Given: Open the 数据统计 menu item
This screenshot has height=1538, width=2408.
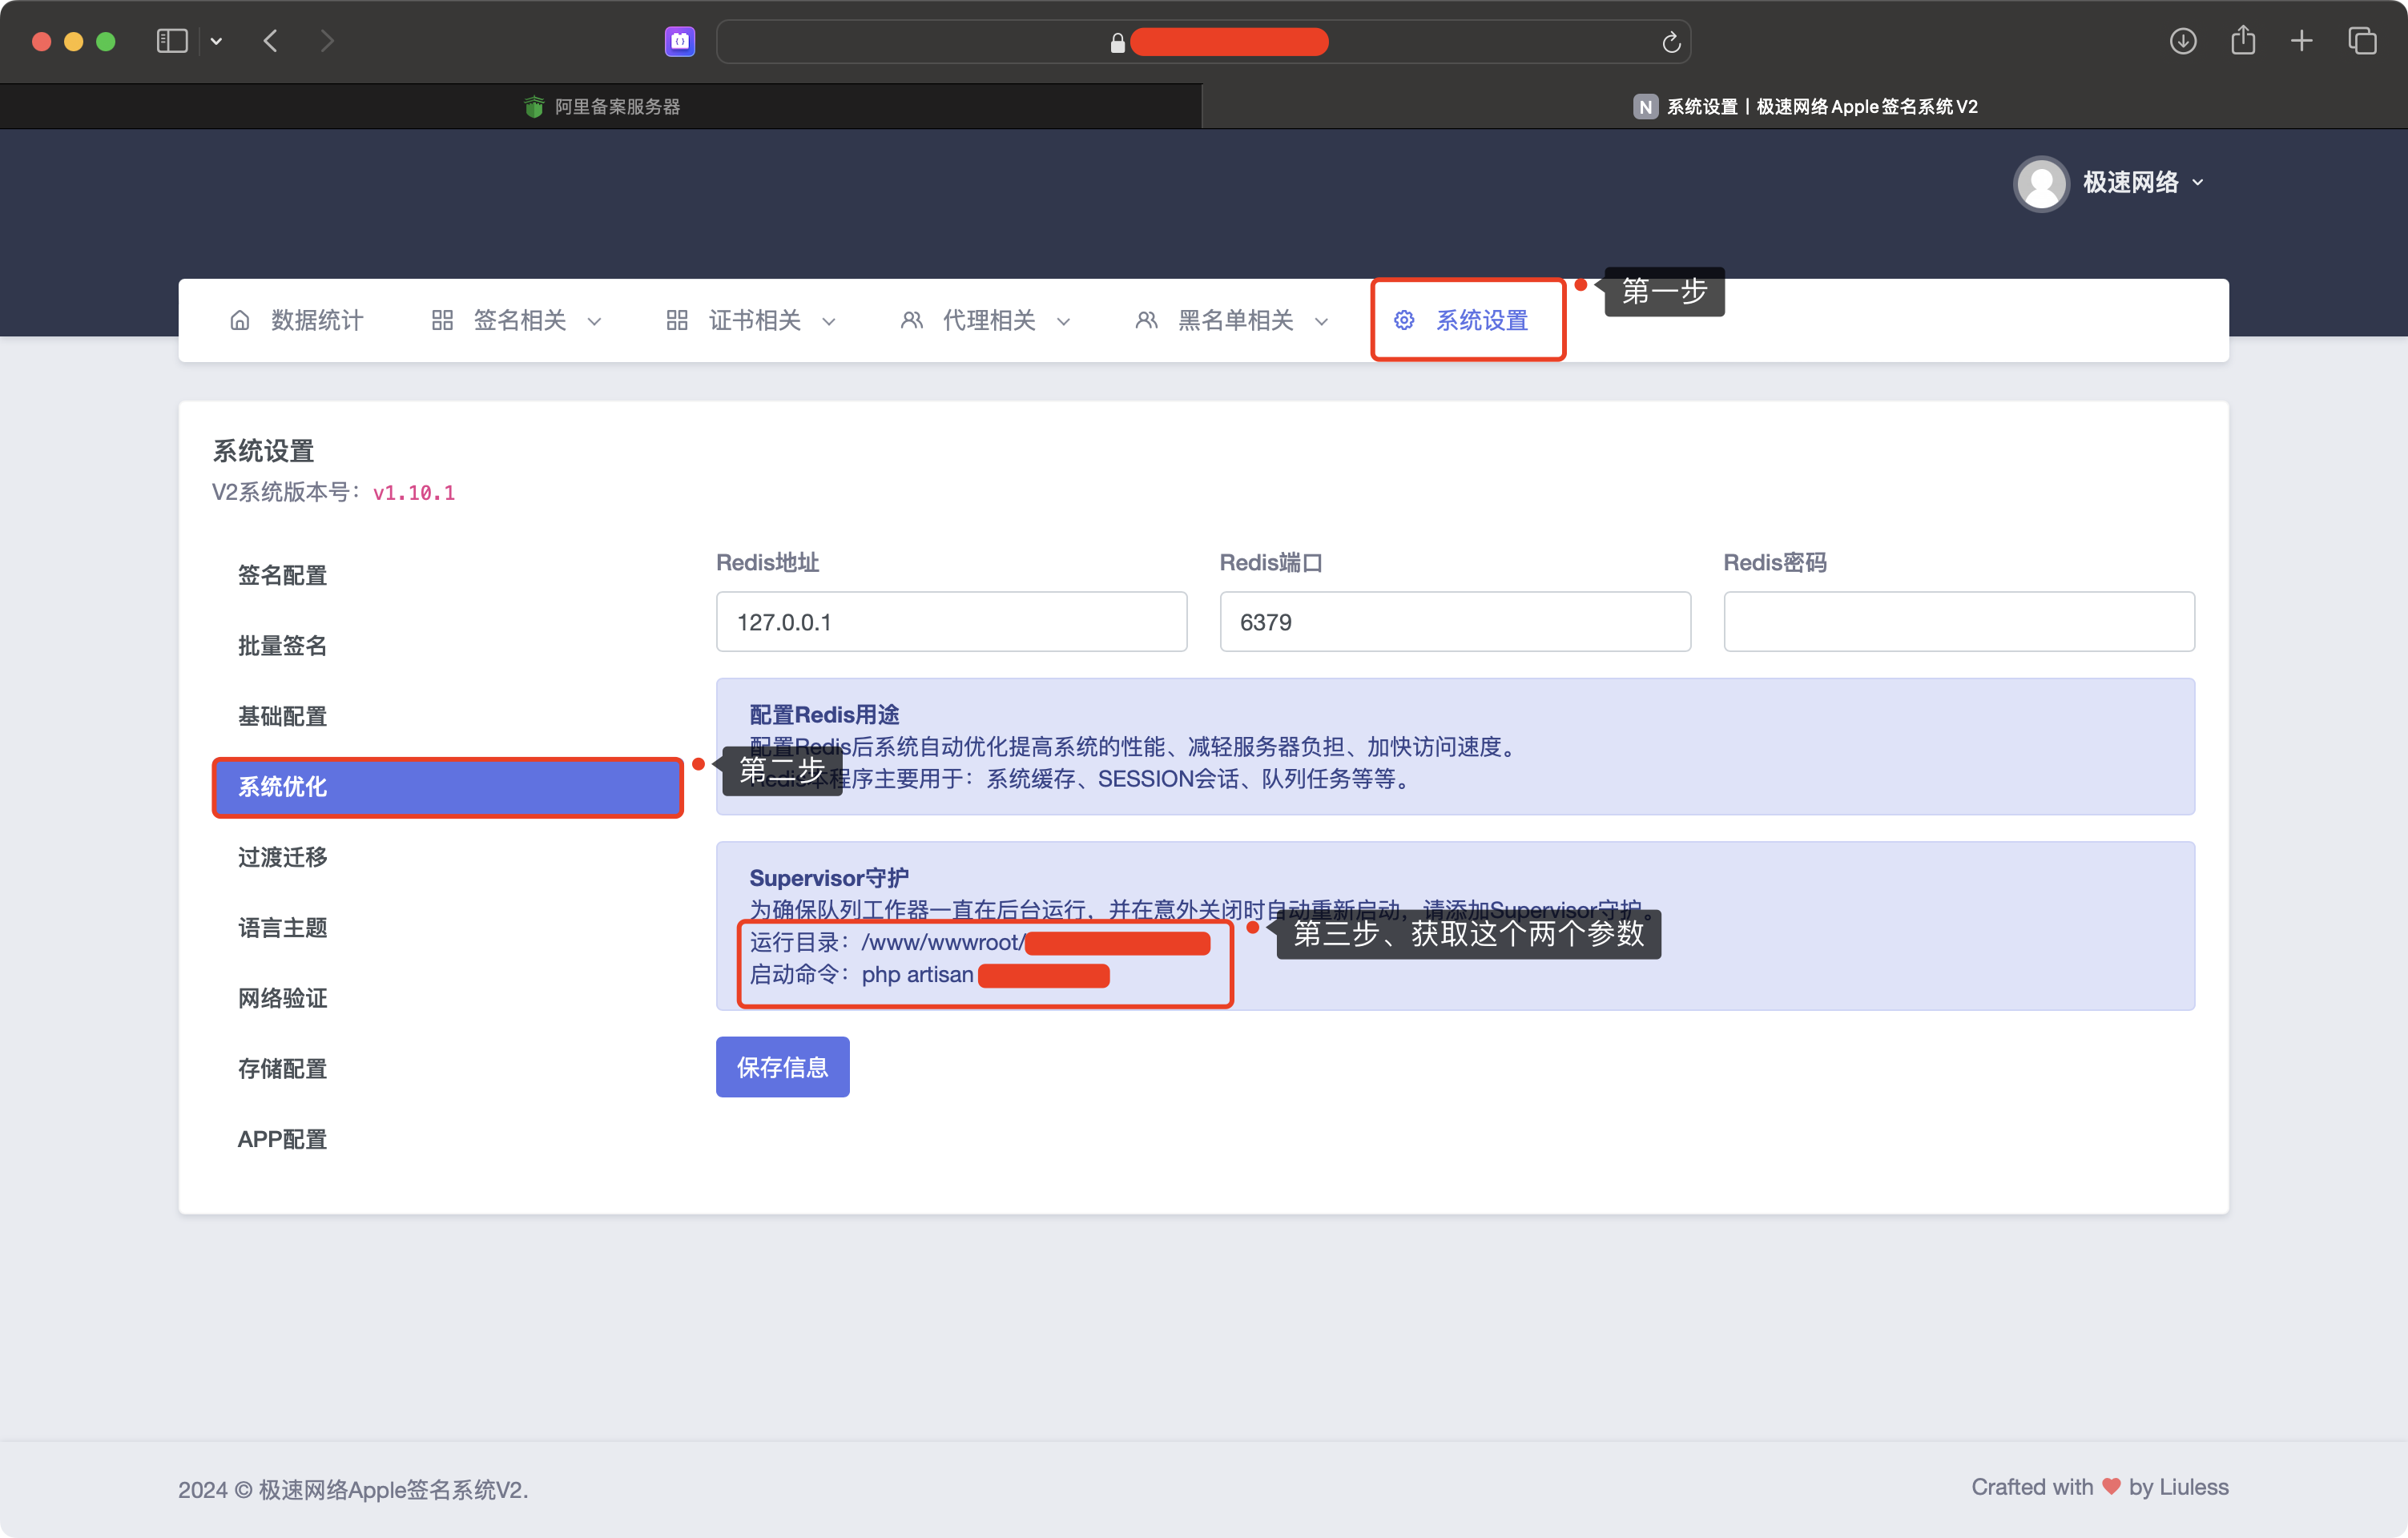Looking at the screenshot, I should coord(297,320).
